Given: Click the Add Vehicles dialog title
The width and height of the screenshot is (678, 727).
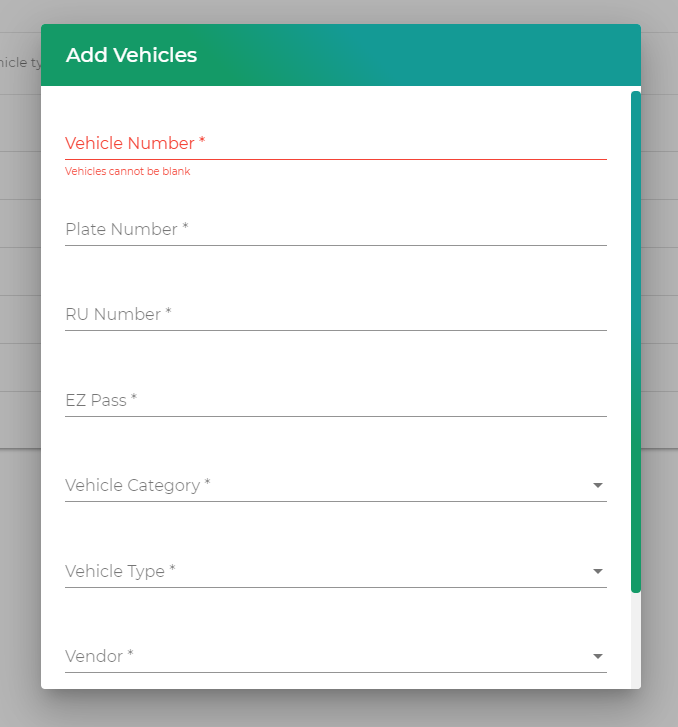Looking at the screenshot, I should point(131,55).
